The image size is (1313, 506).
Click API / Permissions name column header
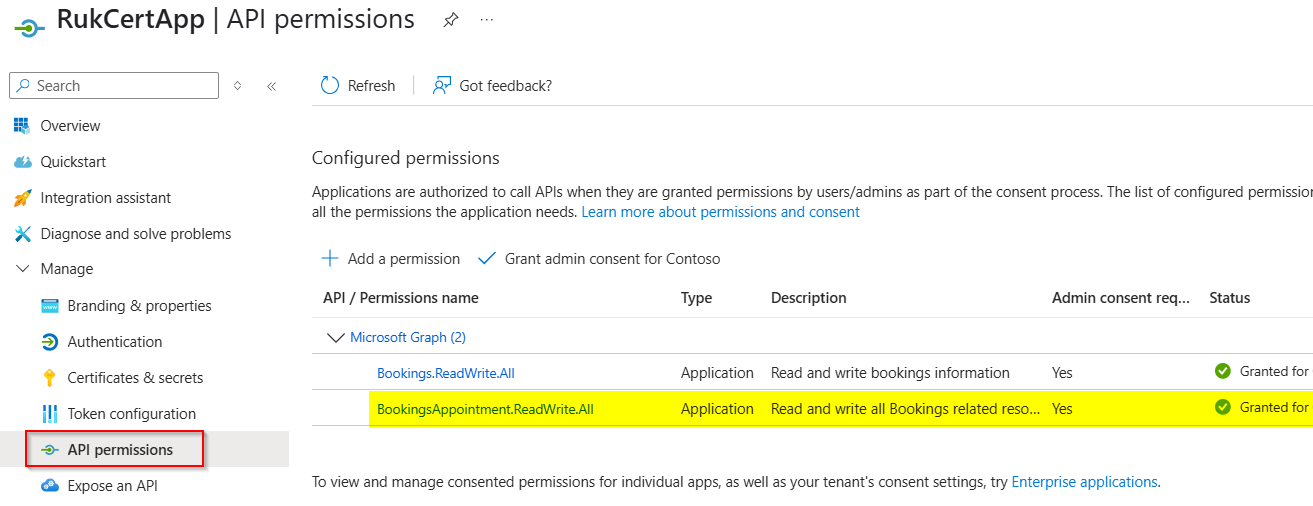tap(401, 298)
